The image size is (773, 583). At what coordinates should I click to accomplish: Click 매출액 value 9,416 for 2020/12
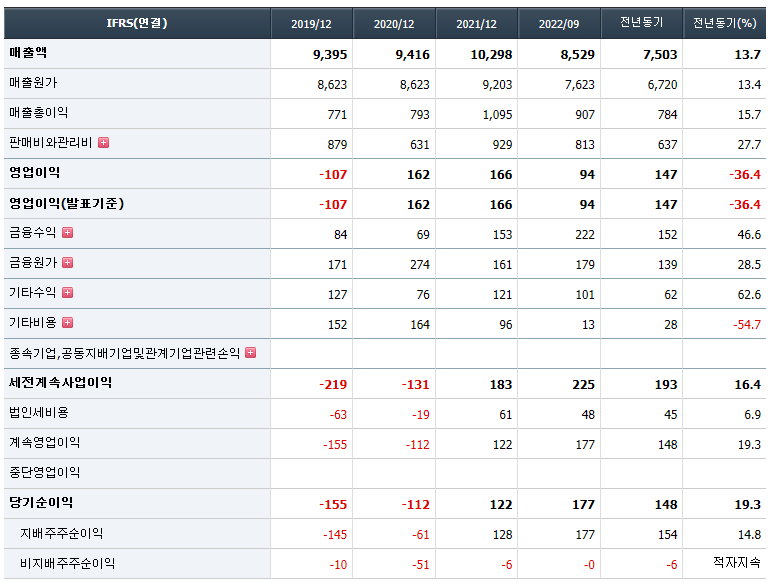(x=412, y=55)
